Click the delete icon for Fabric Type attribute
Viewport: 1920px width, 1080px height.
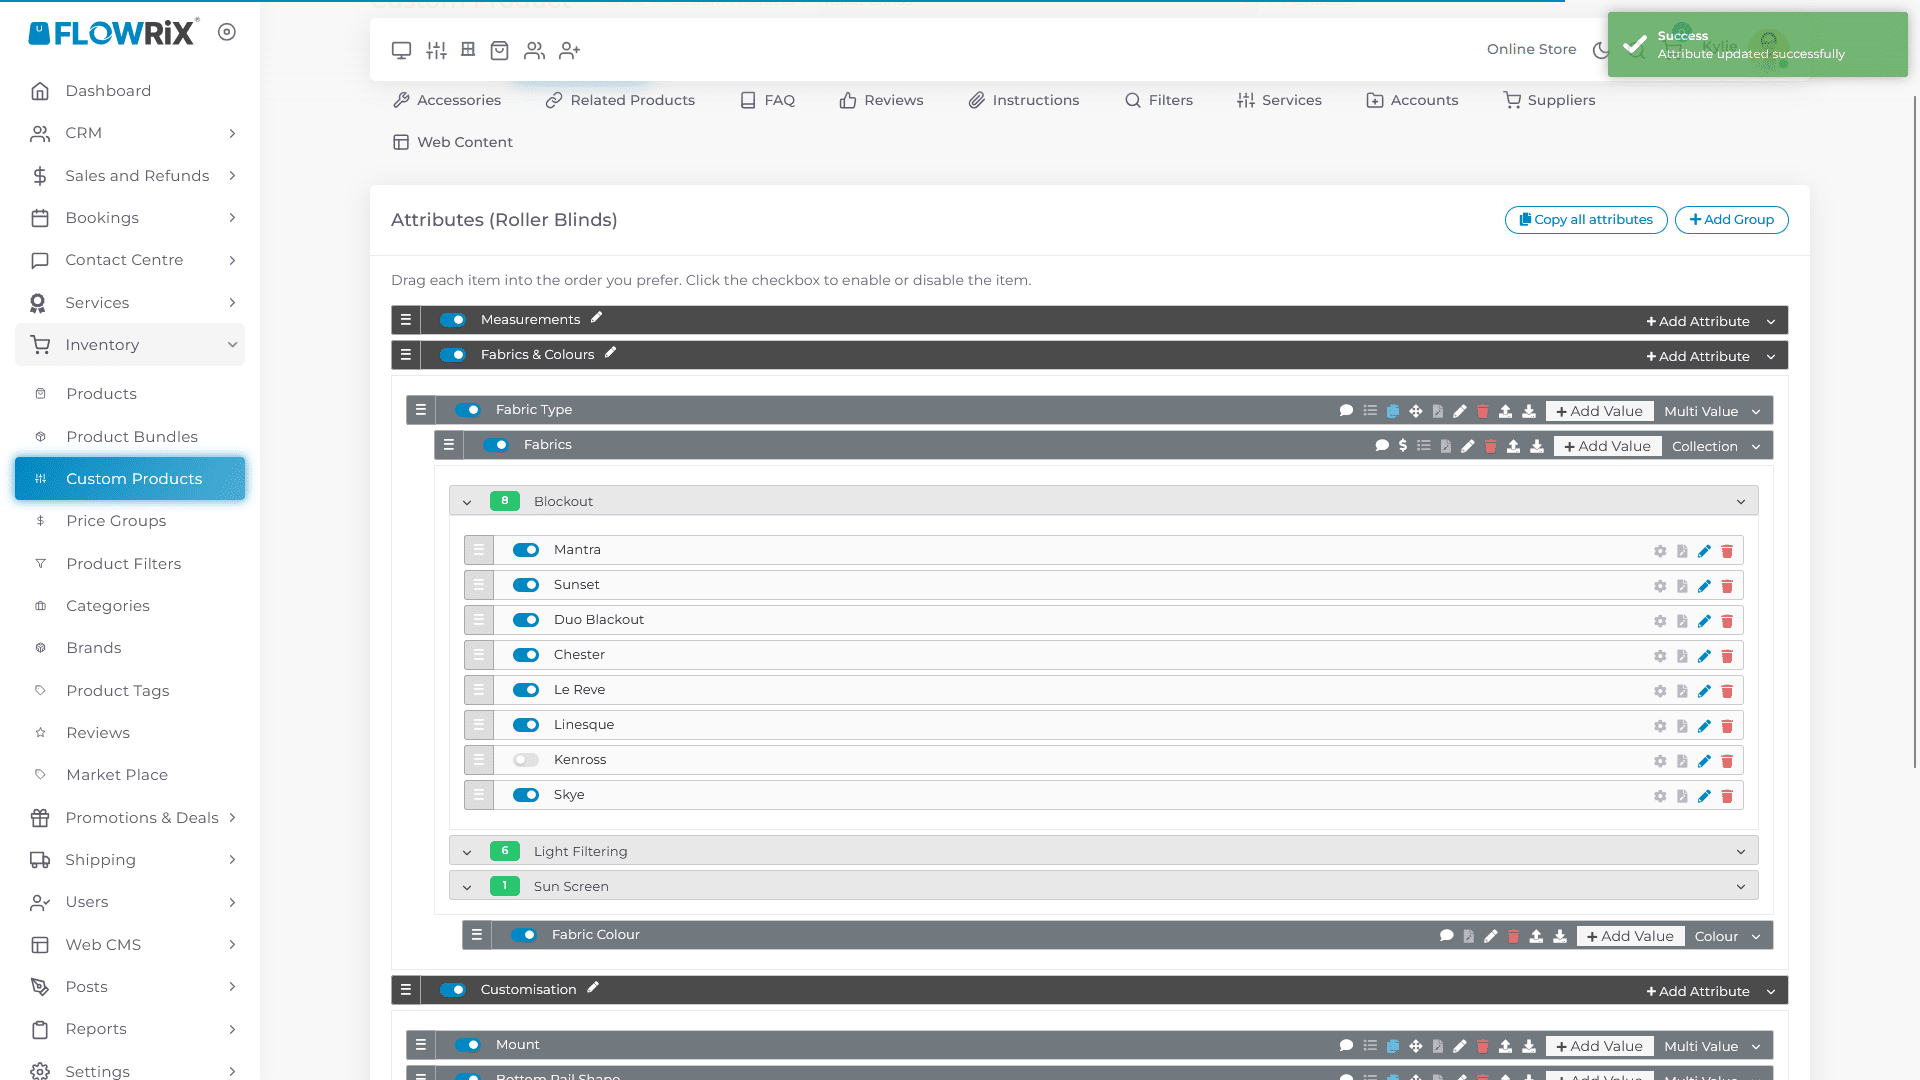pyautogui.click(x=1483, y=411)
